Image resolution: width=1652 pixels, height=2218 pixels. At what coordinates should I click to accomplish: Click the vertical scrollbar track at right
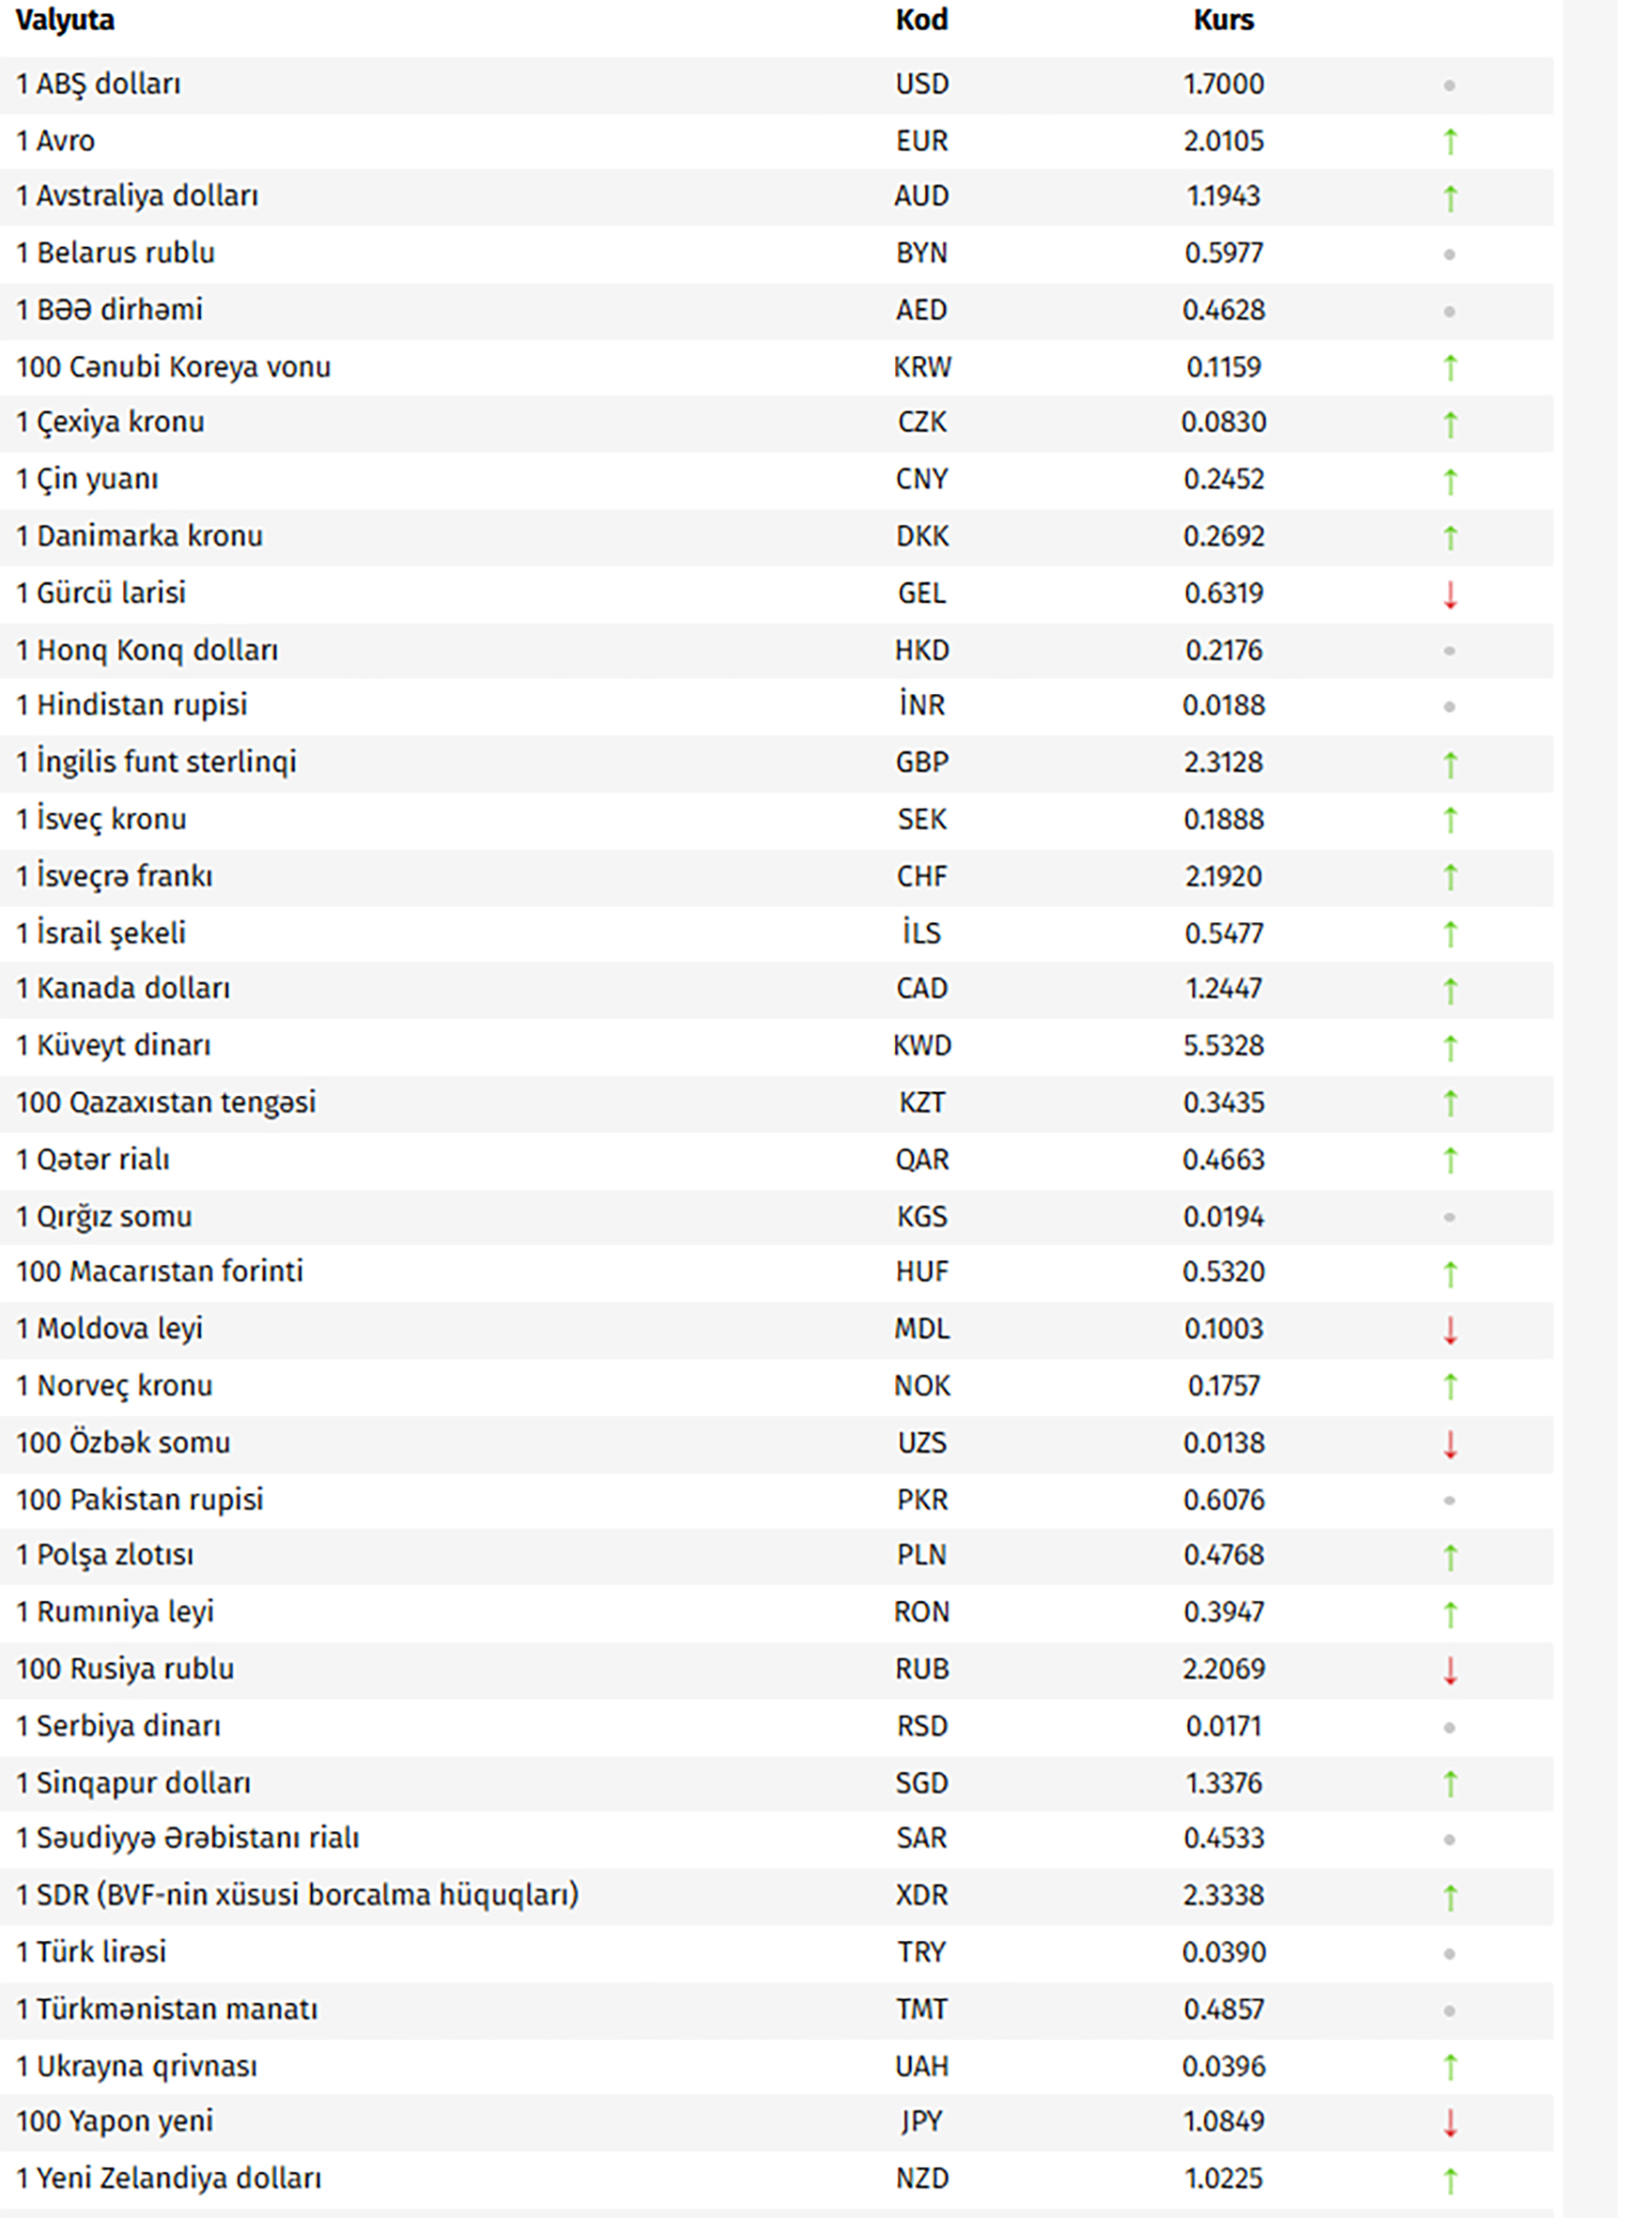coord(1590,1100)
